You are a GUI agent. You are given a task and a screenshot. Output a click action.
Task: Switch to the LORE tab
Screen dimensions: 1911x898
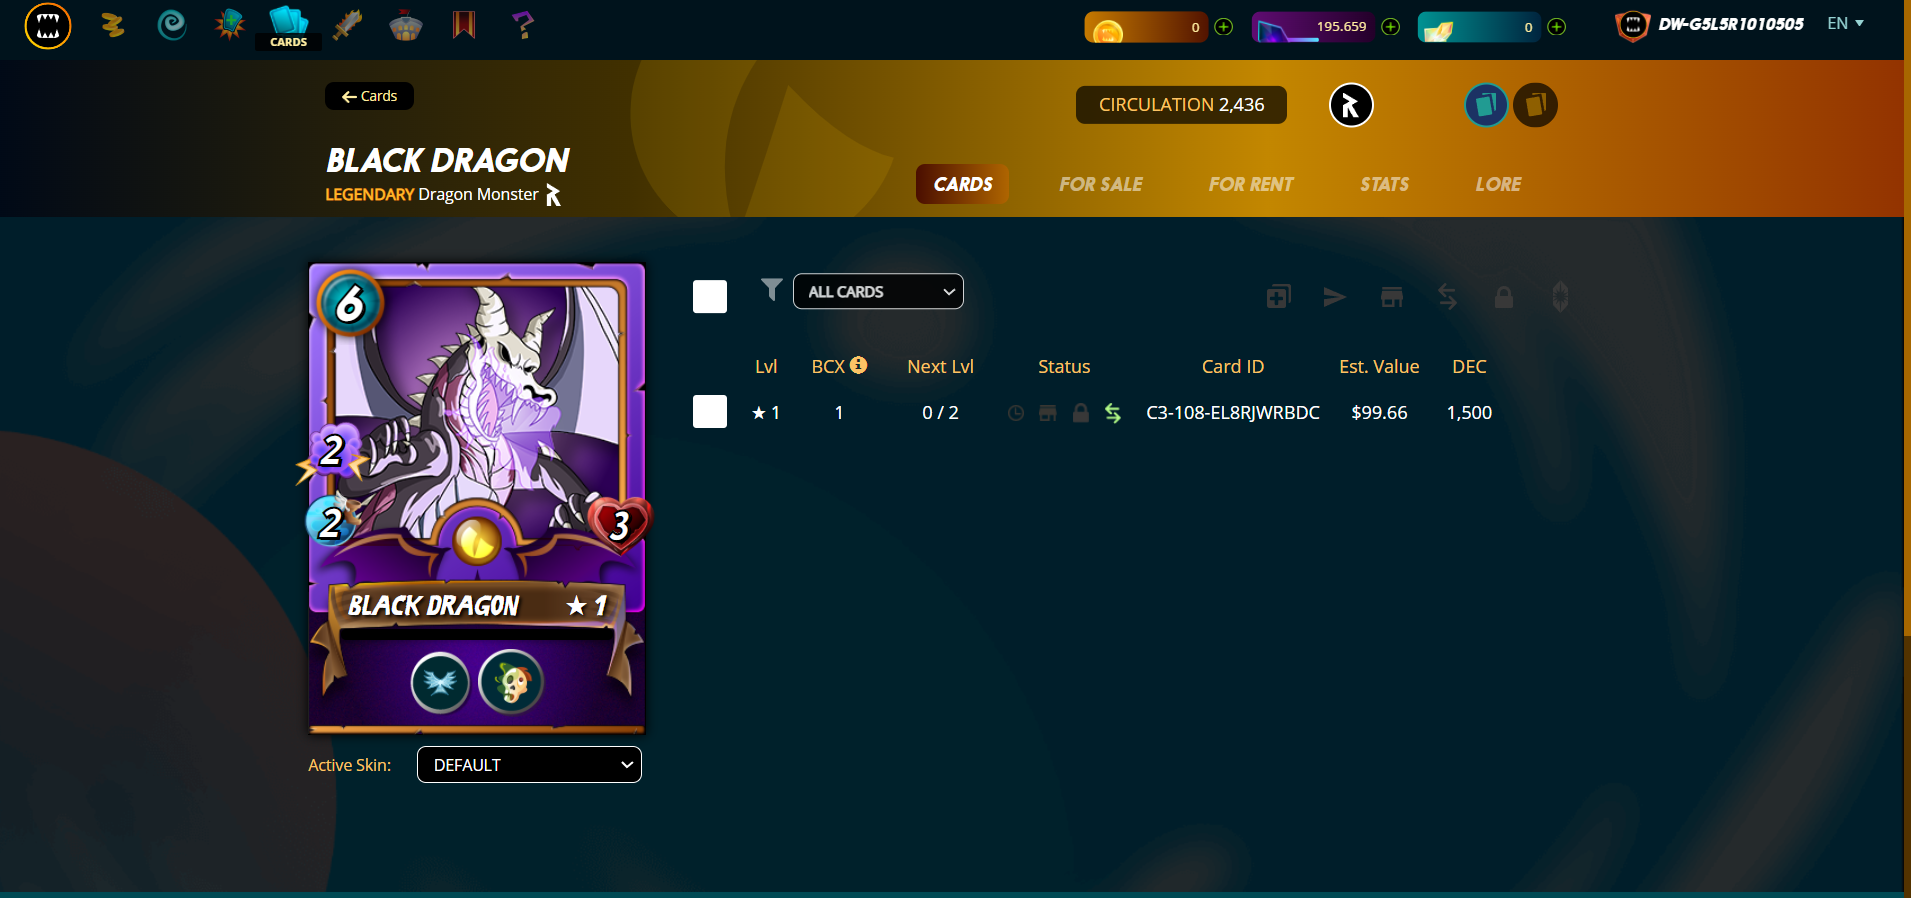point(1498,184)
